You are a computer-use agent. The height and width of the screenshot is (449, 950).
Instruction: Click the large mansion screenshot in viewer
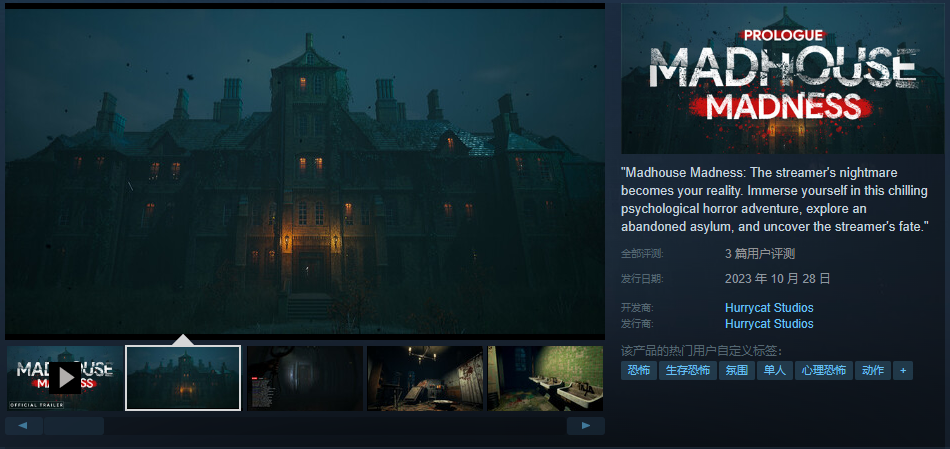305,171
